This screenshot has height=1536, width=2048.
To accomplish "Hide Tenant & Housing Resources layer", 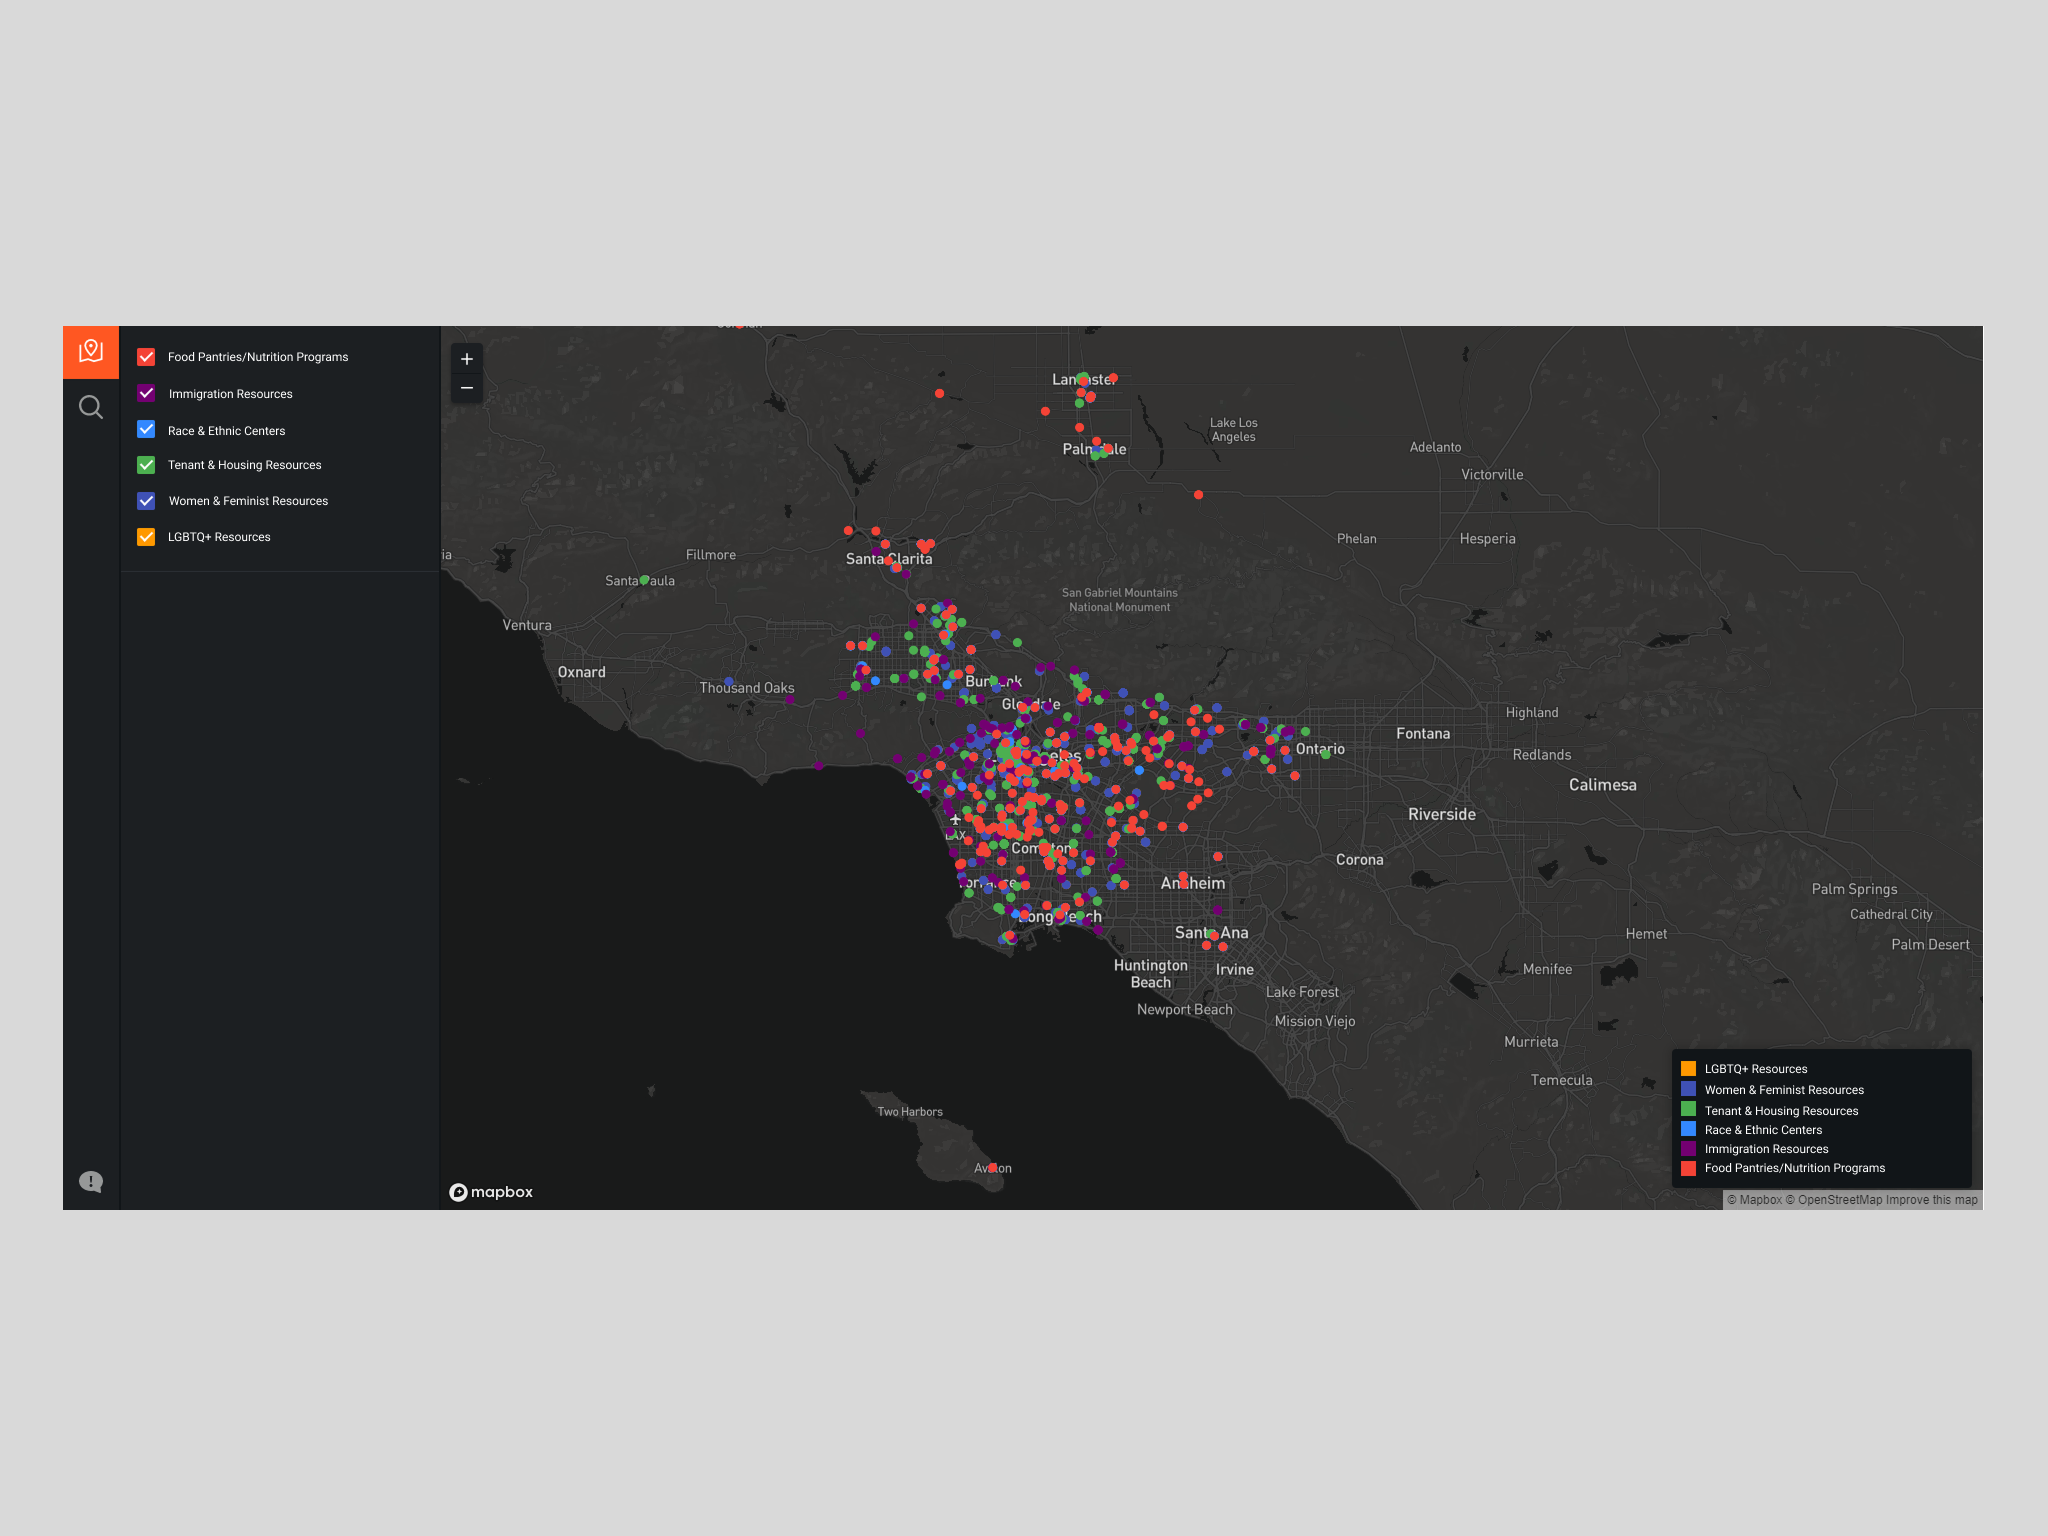I will 146,465.
